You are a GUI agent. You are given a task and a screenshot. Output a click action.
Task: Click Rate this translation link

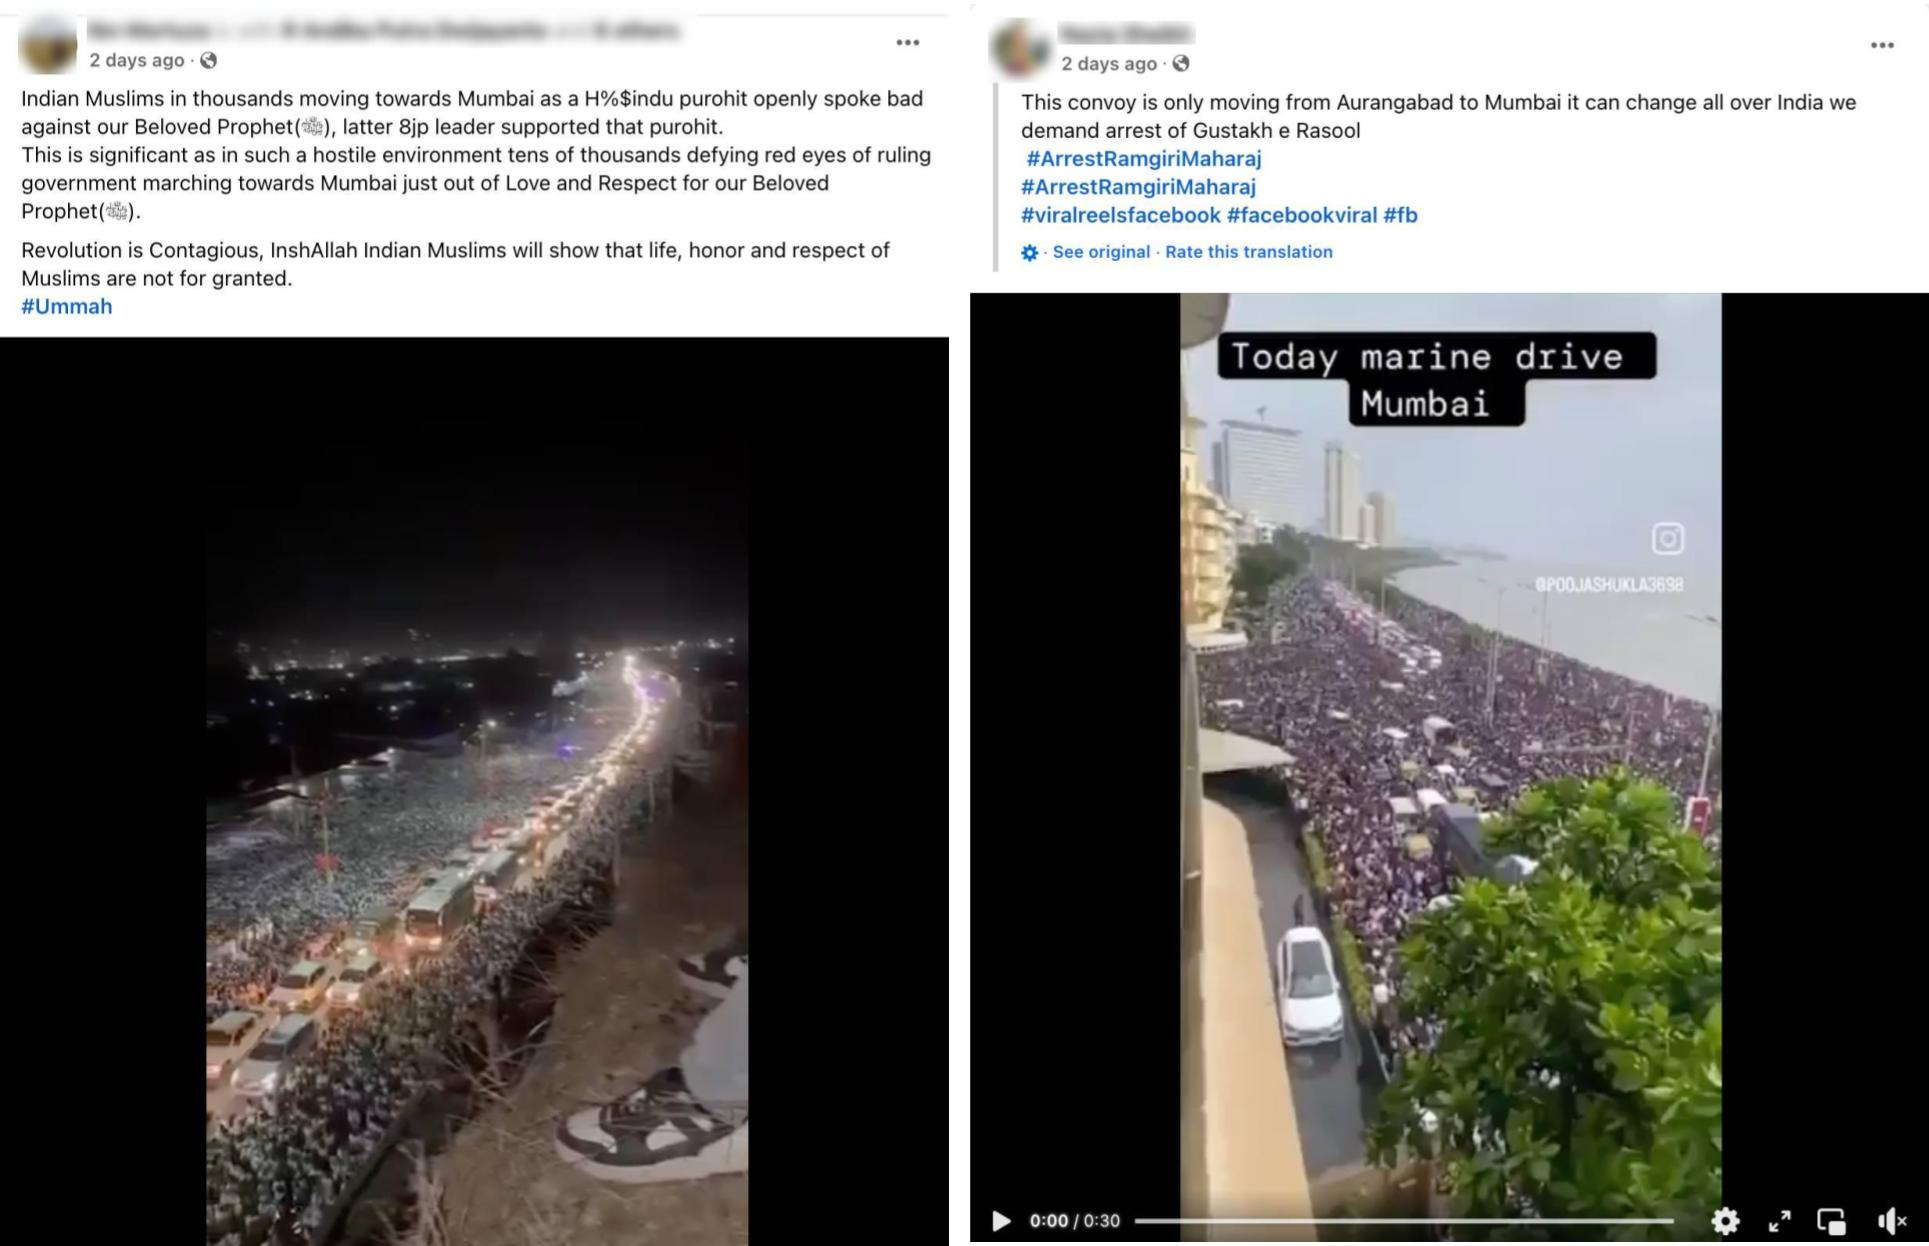pos(1249,252)
